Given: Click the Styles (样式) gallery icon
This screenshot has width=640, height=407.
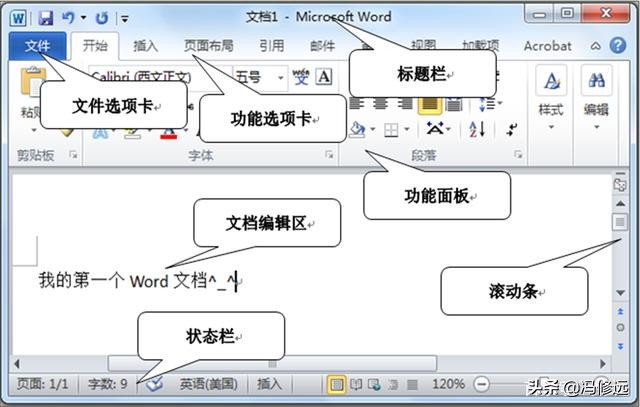Looking at the screenshot, I should [551, 80].
